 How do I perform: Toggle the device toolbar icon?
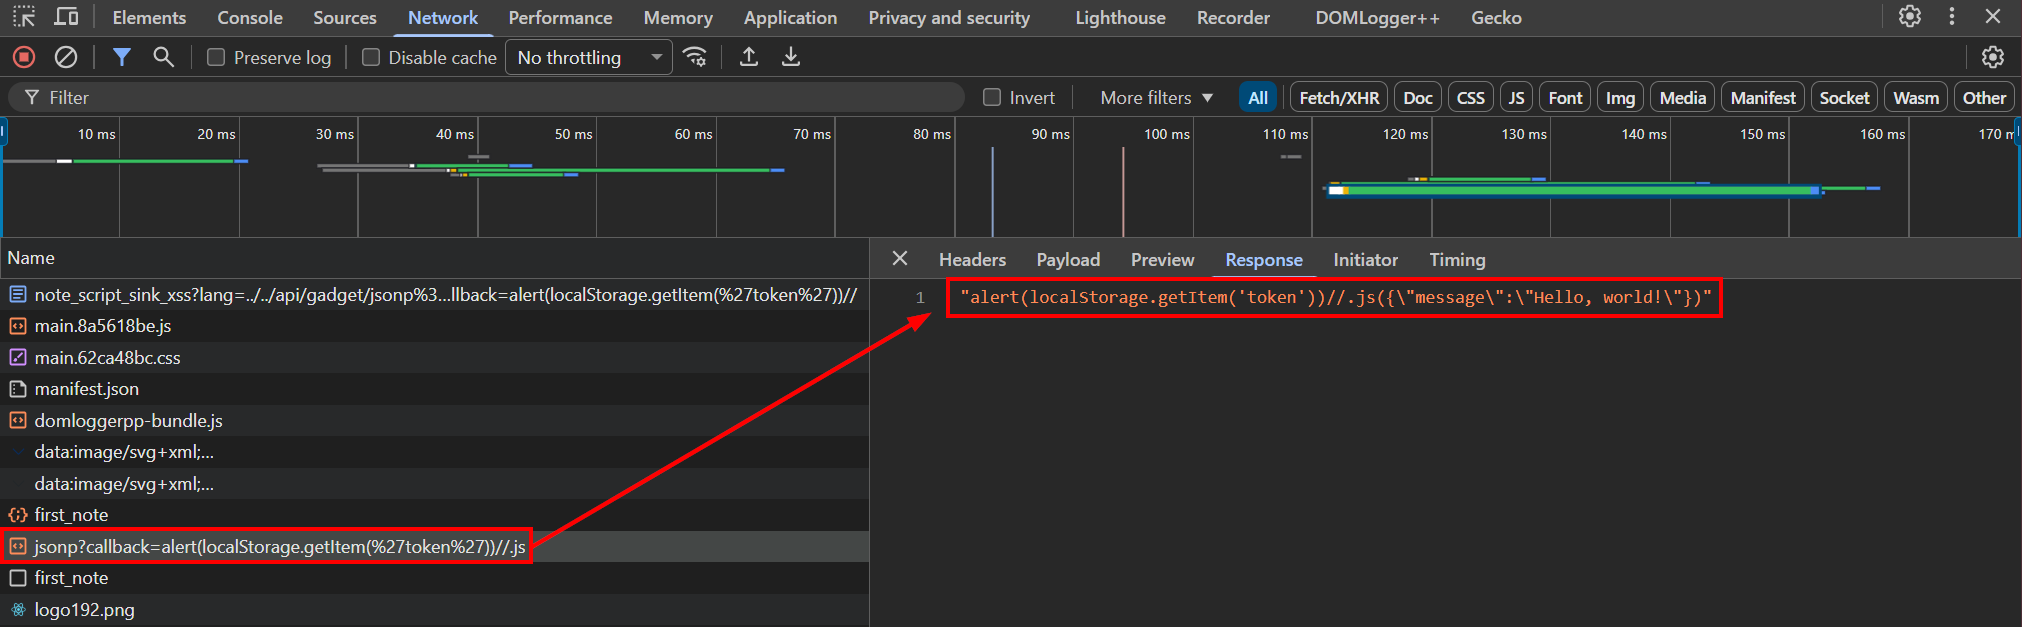pyautogui.click(x=66, y=17)
